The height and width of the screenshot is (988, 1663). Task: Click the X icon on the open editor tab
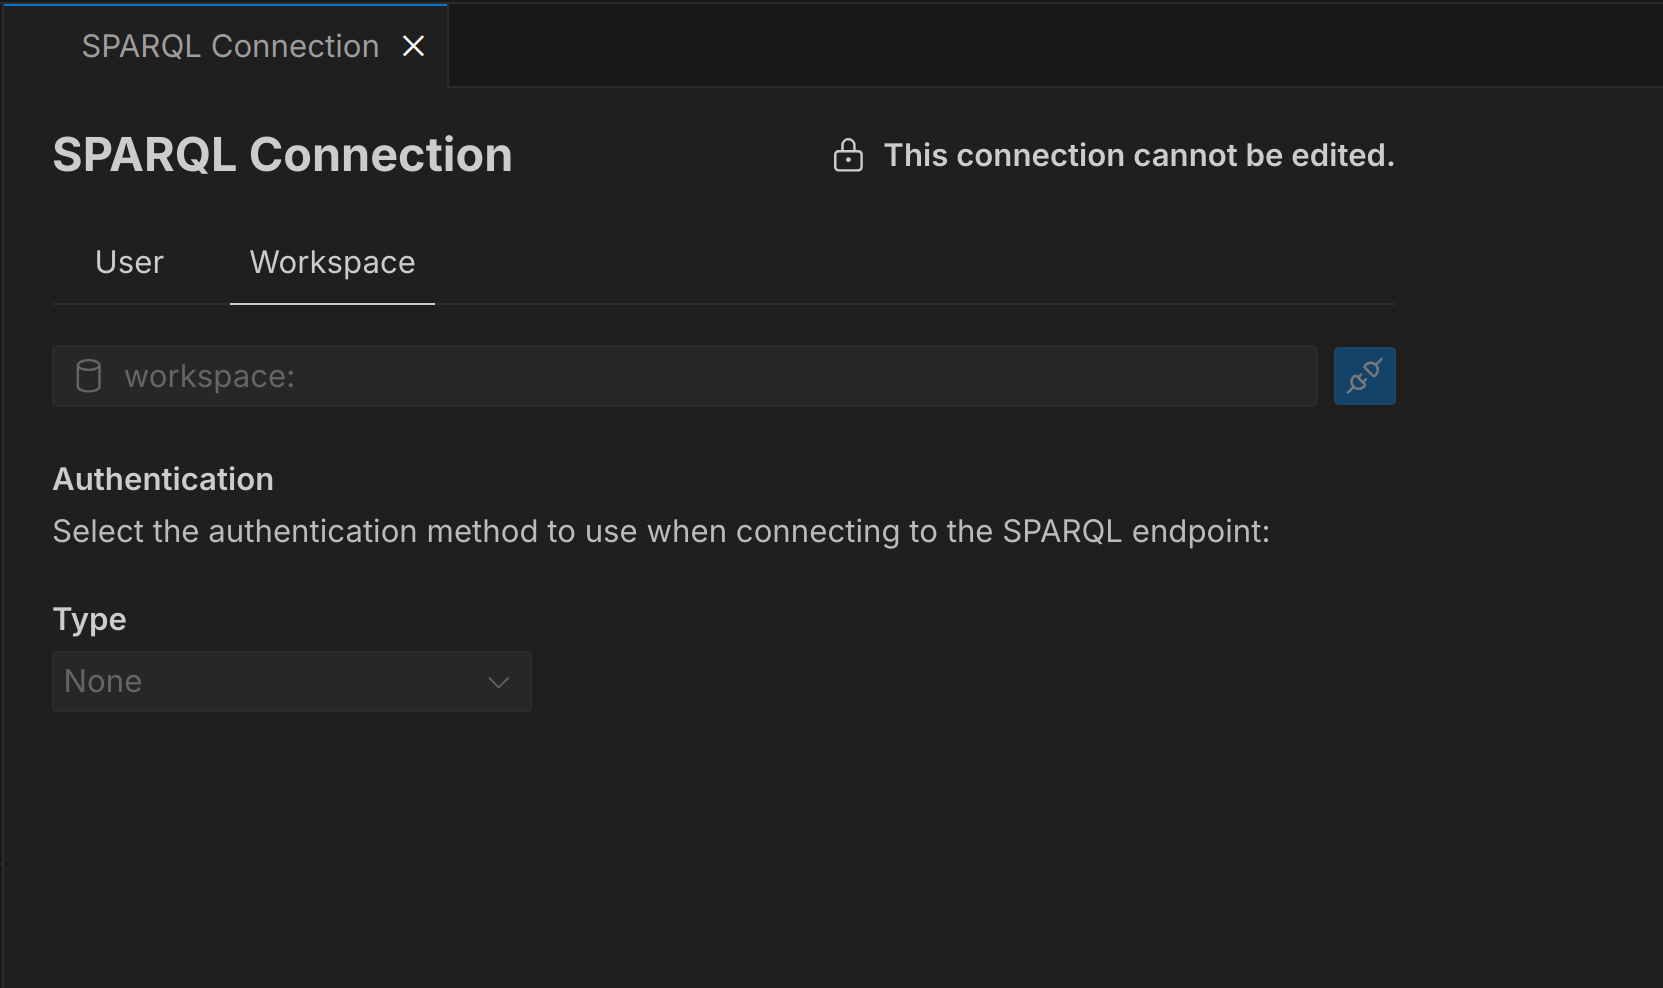pyautogui.click(x=414, y=45)
